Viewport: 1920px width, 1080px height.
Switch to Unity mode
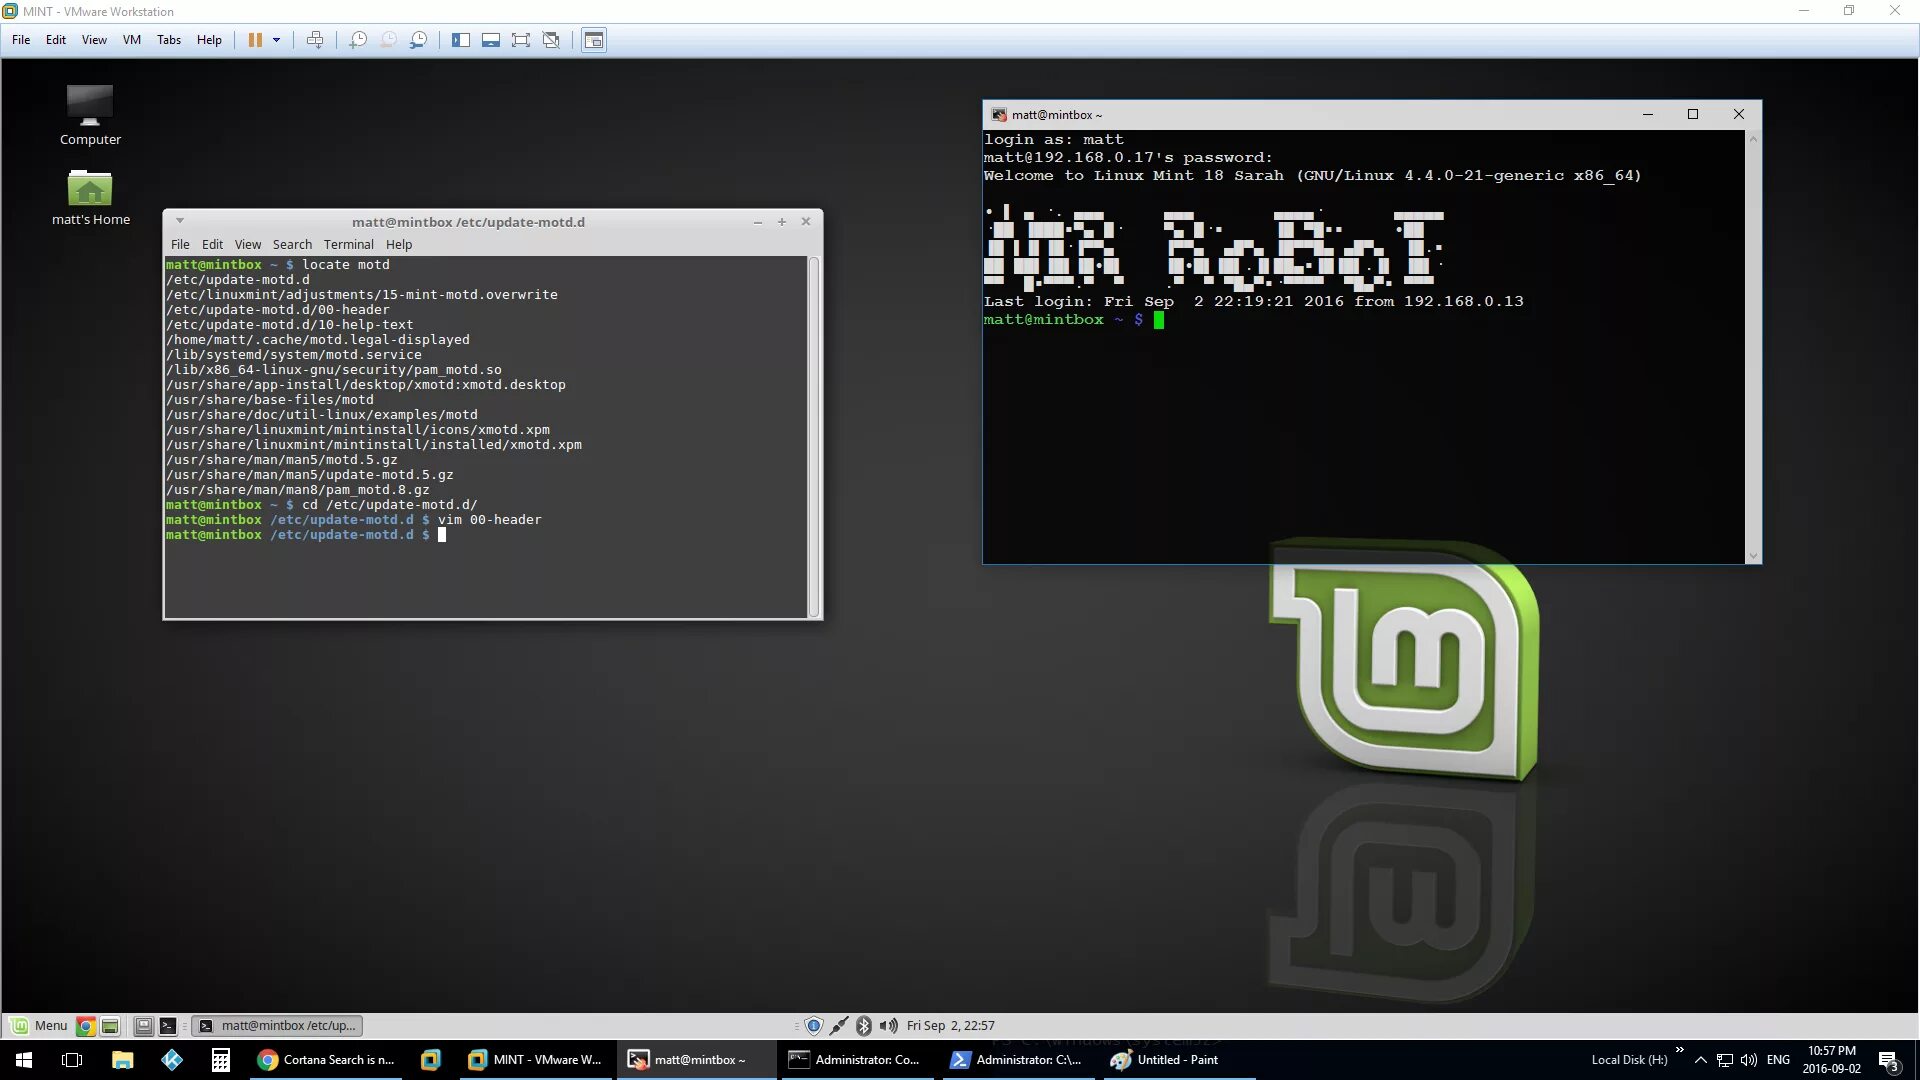pos(551,40)
